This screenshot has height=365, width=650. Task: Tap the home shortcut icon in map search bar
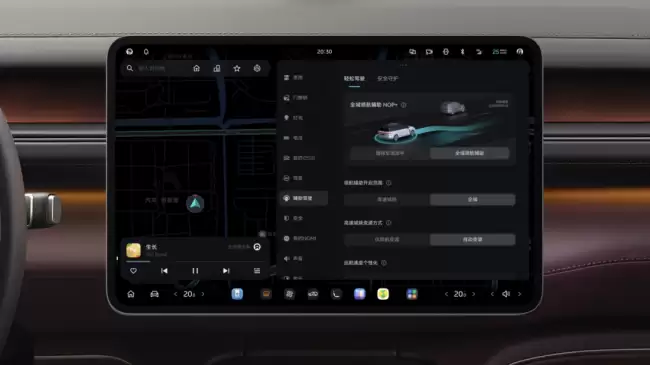tap(196, 68)
